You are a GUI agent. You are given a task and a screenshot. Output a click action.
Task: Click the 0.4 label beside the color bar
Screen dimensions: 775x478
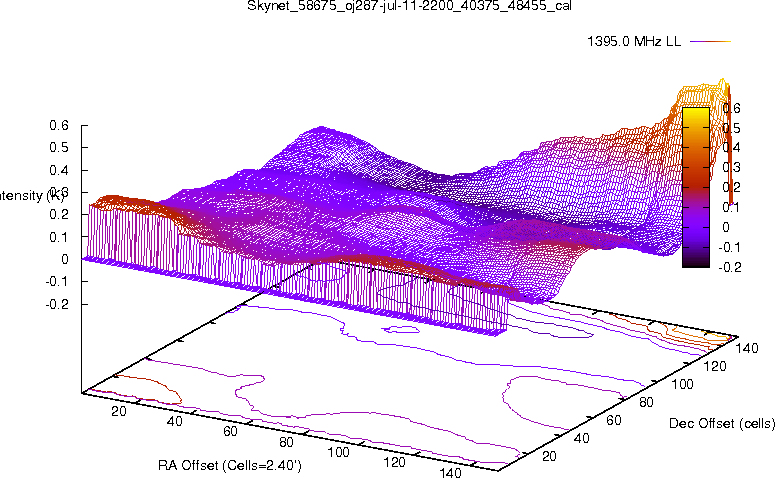pyautogui.click(x=732, y=147)
